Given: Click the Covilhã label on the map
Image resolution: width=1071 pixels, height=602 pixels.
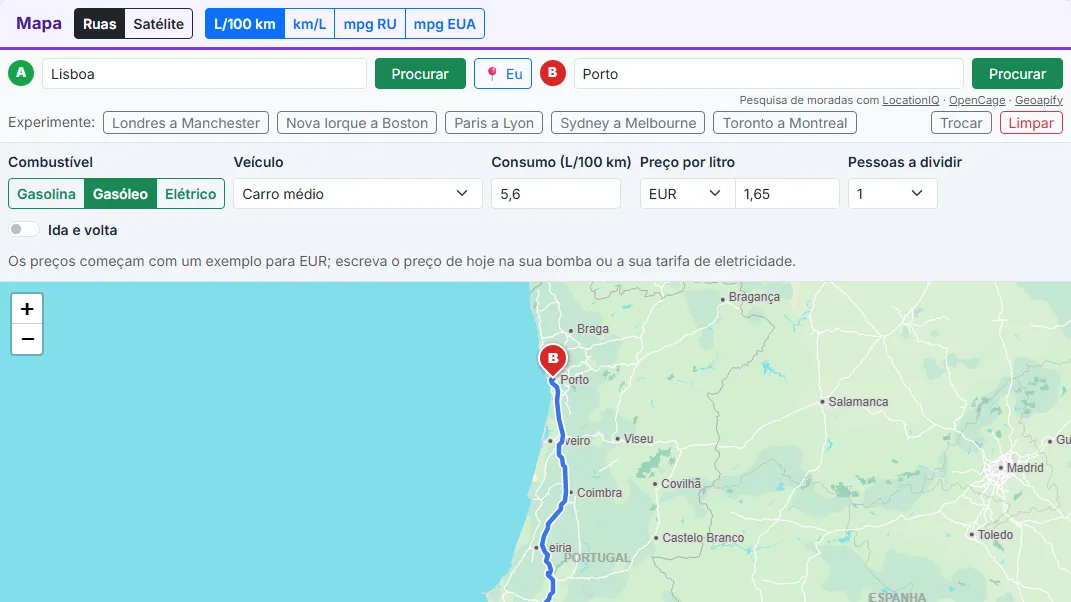Looking at the screenshot, I should click(x=680, y=484).
